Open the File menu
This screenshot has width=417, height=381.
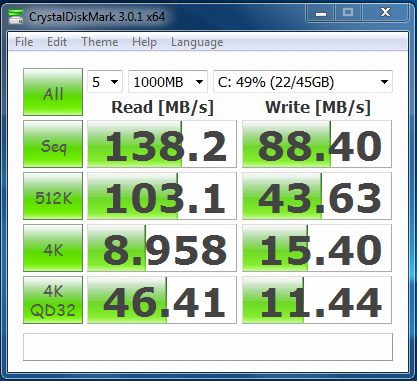point(24,42)
